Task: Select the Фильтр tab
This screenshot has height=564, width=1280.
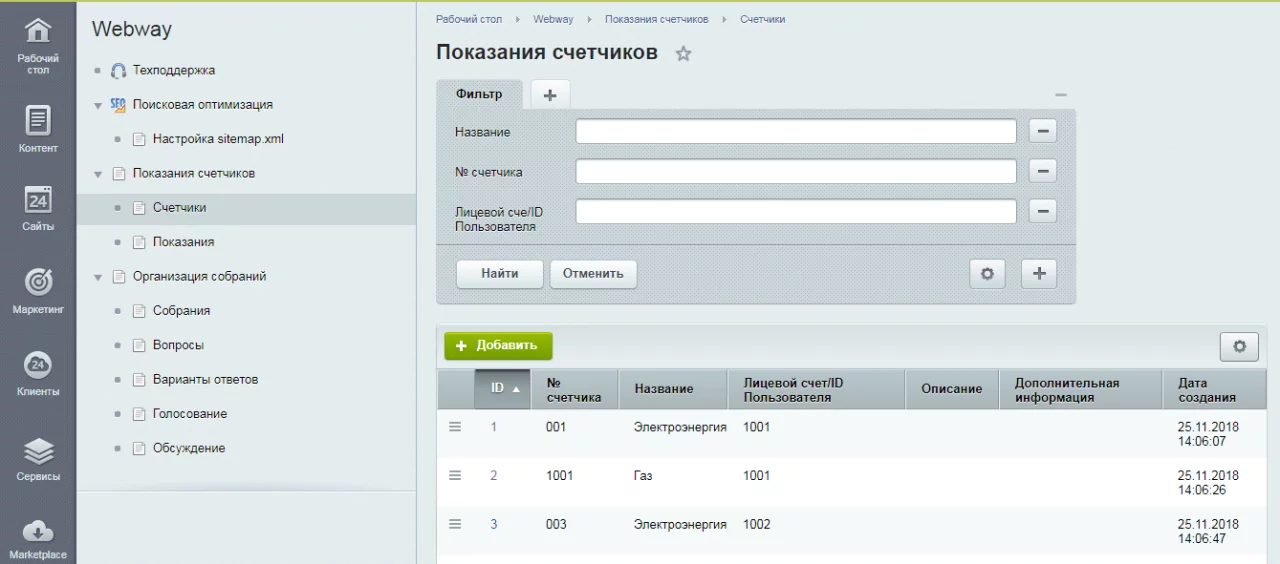Action: pyautogui.click(x=479, y=94)
